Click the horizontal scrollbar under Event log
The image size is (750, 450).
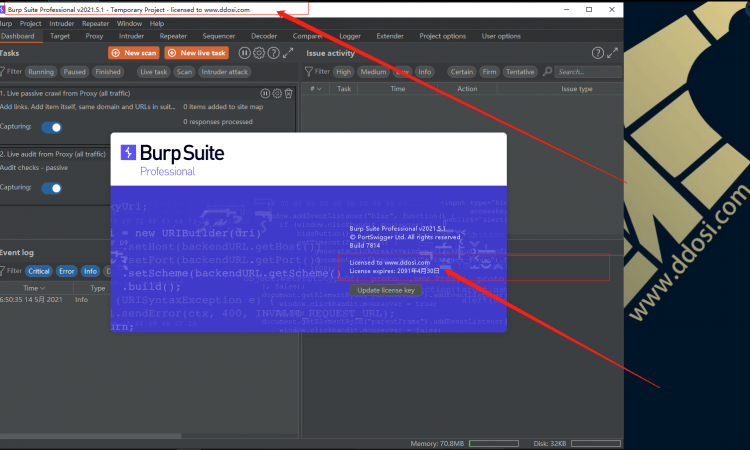click(x=90, y=436)
